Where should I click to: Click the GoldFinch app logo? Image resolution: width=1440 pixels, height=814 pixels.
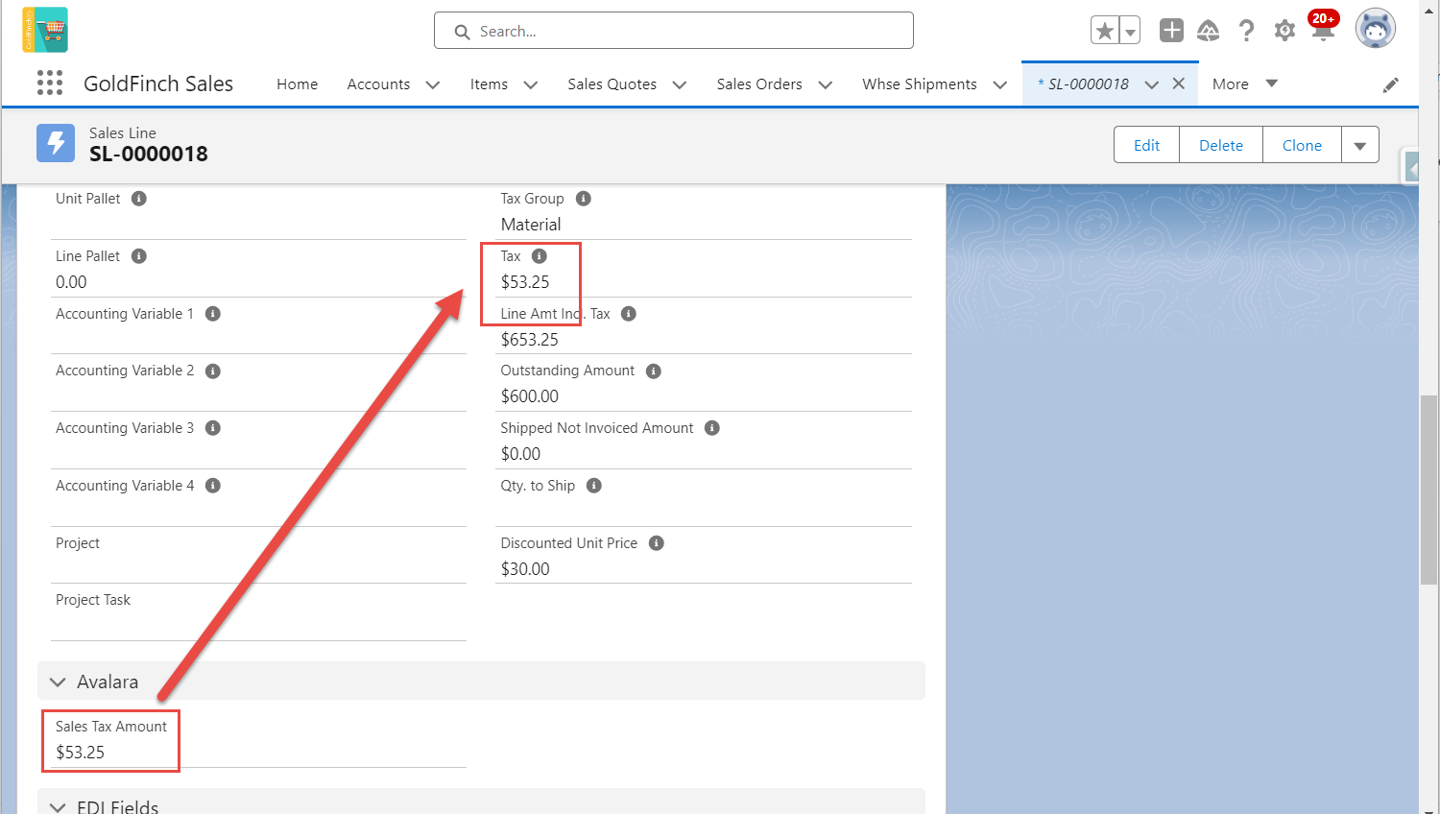(45, 30)
